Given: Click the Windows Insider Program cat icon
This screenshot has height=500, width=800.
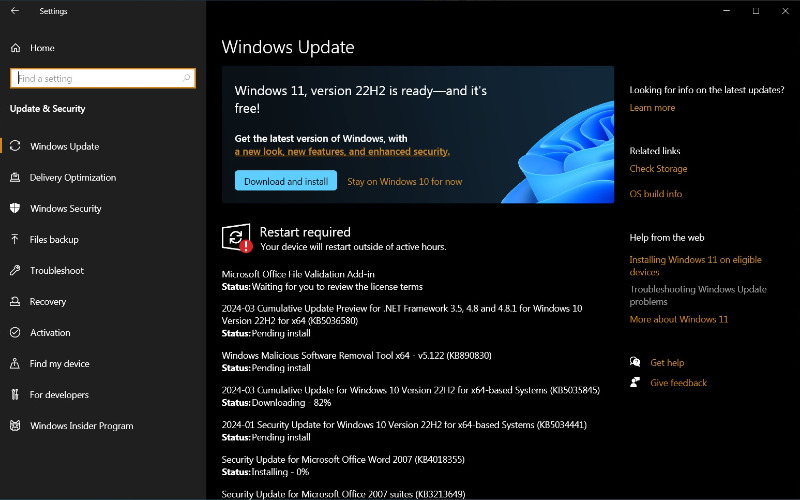Looking at the screenshot, I should coord(15,426).
